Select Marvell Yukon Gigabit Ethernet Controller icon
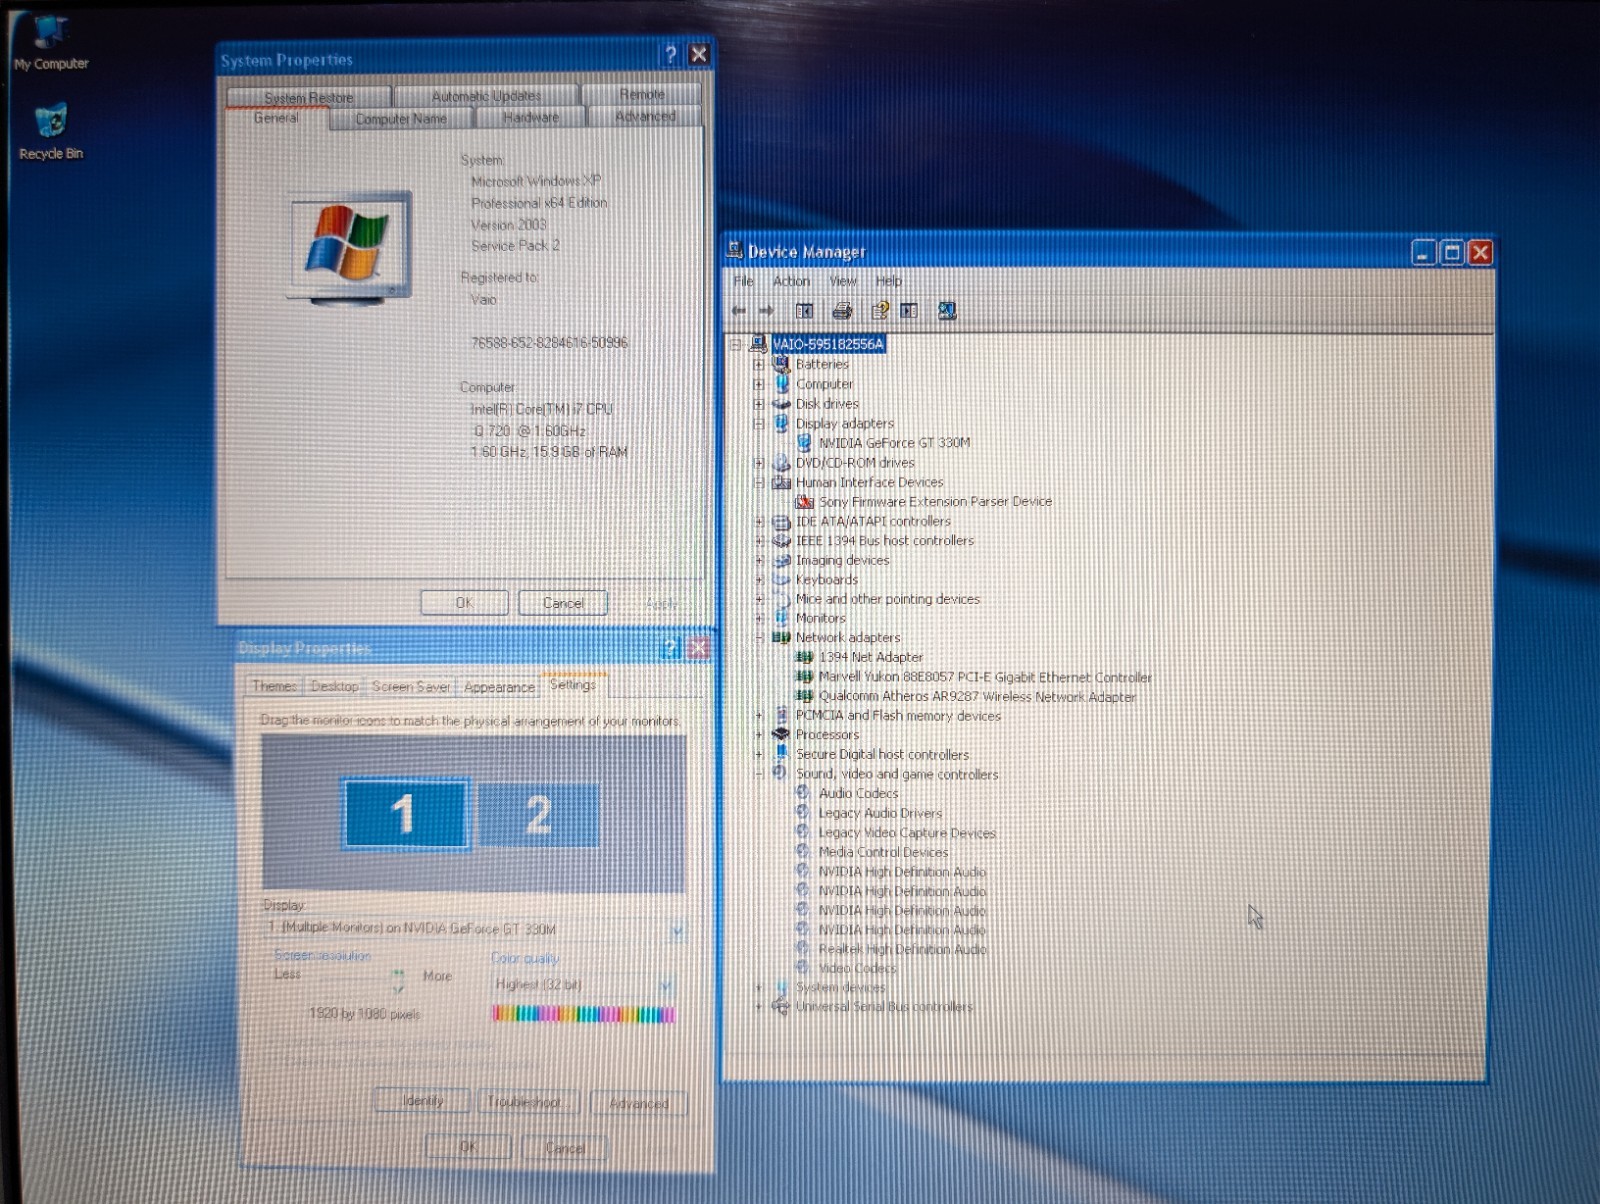1600x1204 pixels. point(804,677)
